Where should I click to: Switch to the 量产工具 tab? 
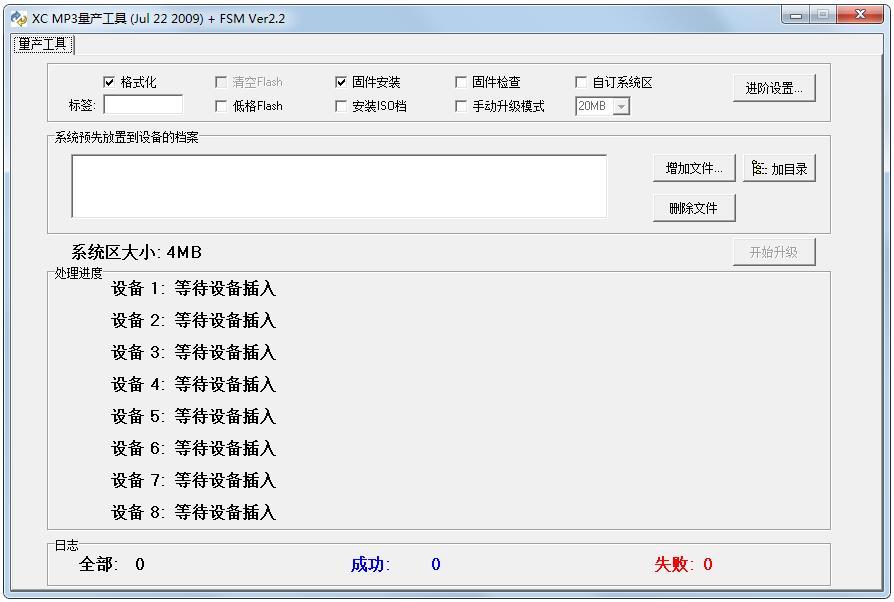click(42, 44)
